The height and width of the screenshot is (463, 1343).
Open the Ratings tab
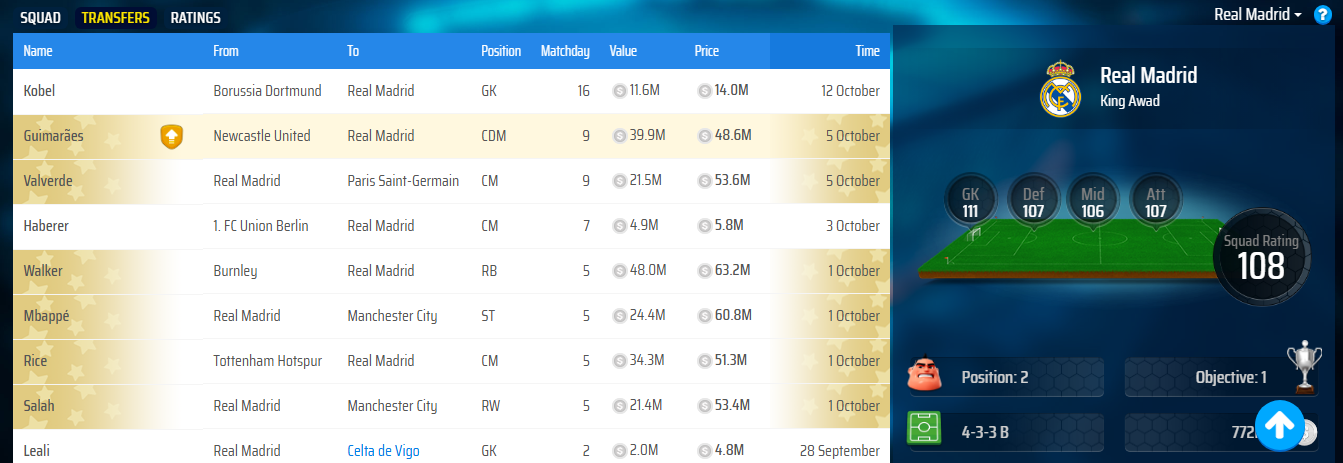point(196,18)
